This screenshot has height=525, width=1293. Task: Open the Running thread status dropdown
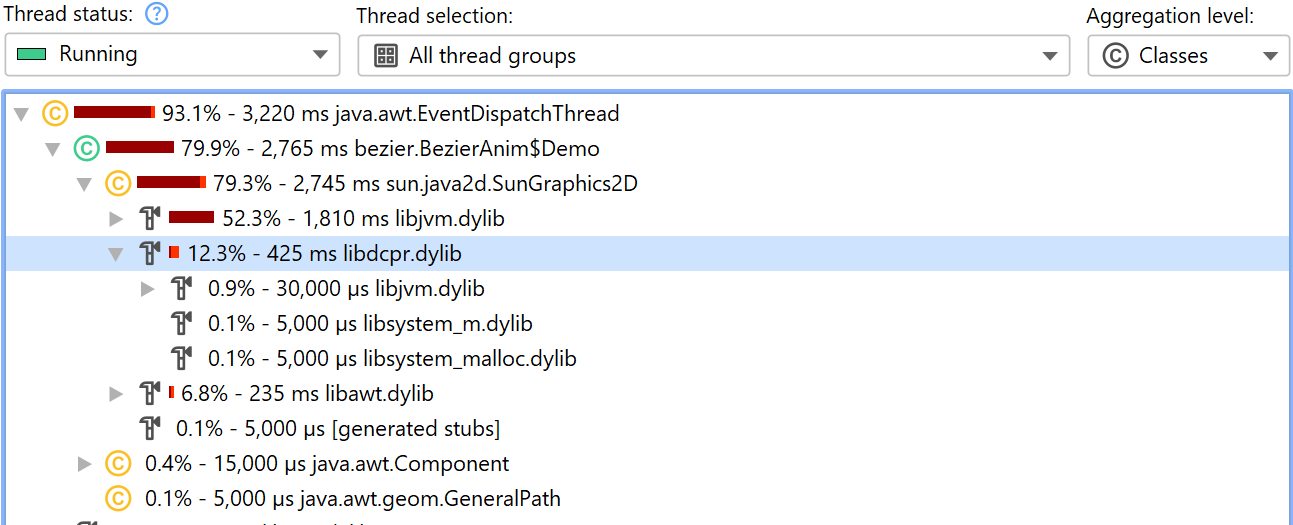click(172, 55)
